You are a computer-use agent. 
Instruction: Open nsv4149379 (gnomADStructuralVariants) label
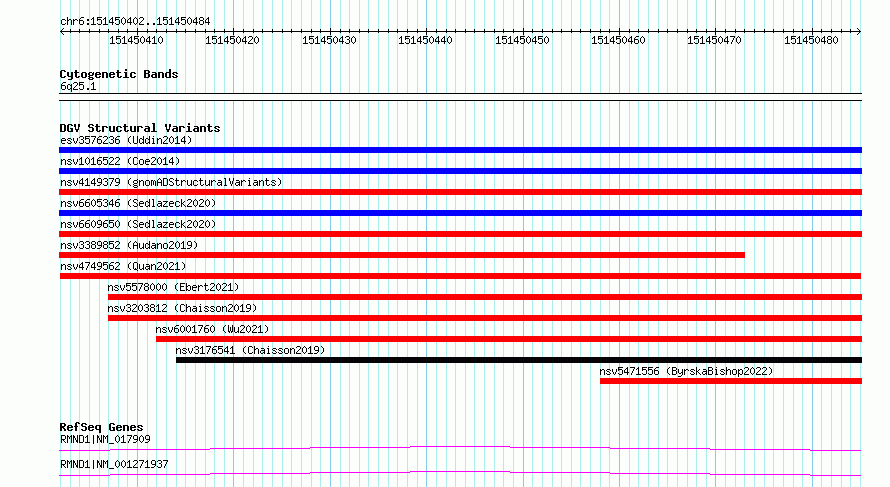click(x=171, y=182)
